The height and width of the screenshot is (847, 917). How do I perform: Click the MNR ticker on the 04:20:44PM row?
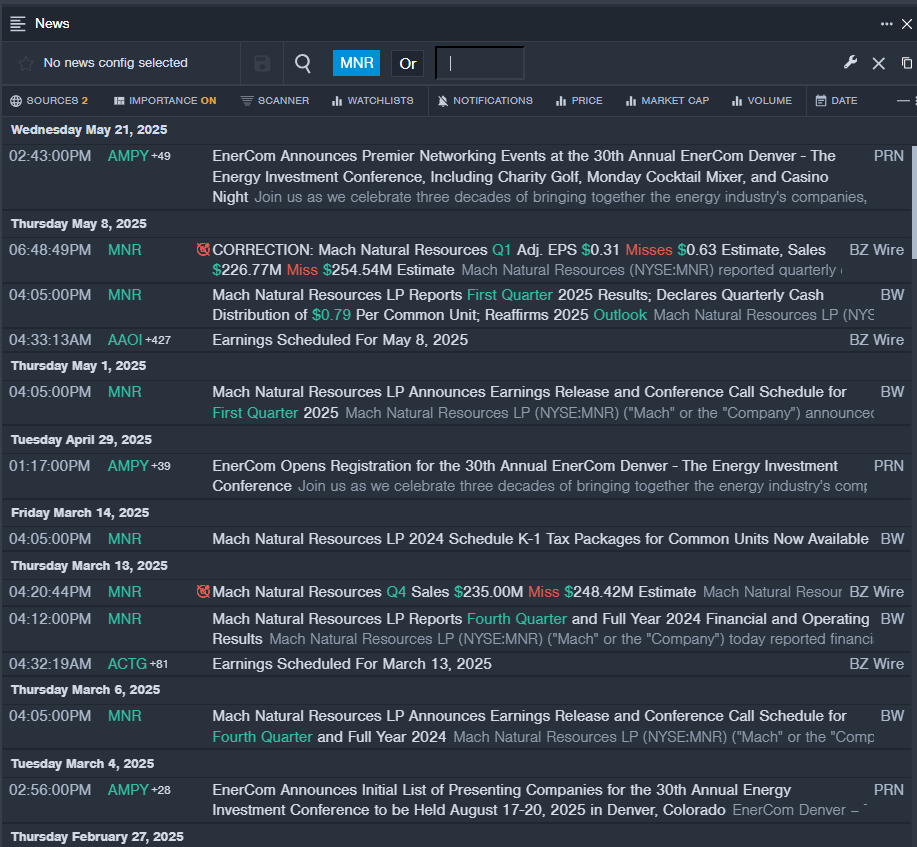(x=125, y=592)
